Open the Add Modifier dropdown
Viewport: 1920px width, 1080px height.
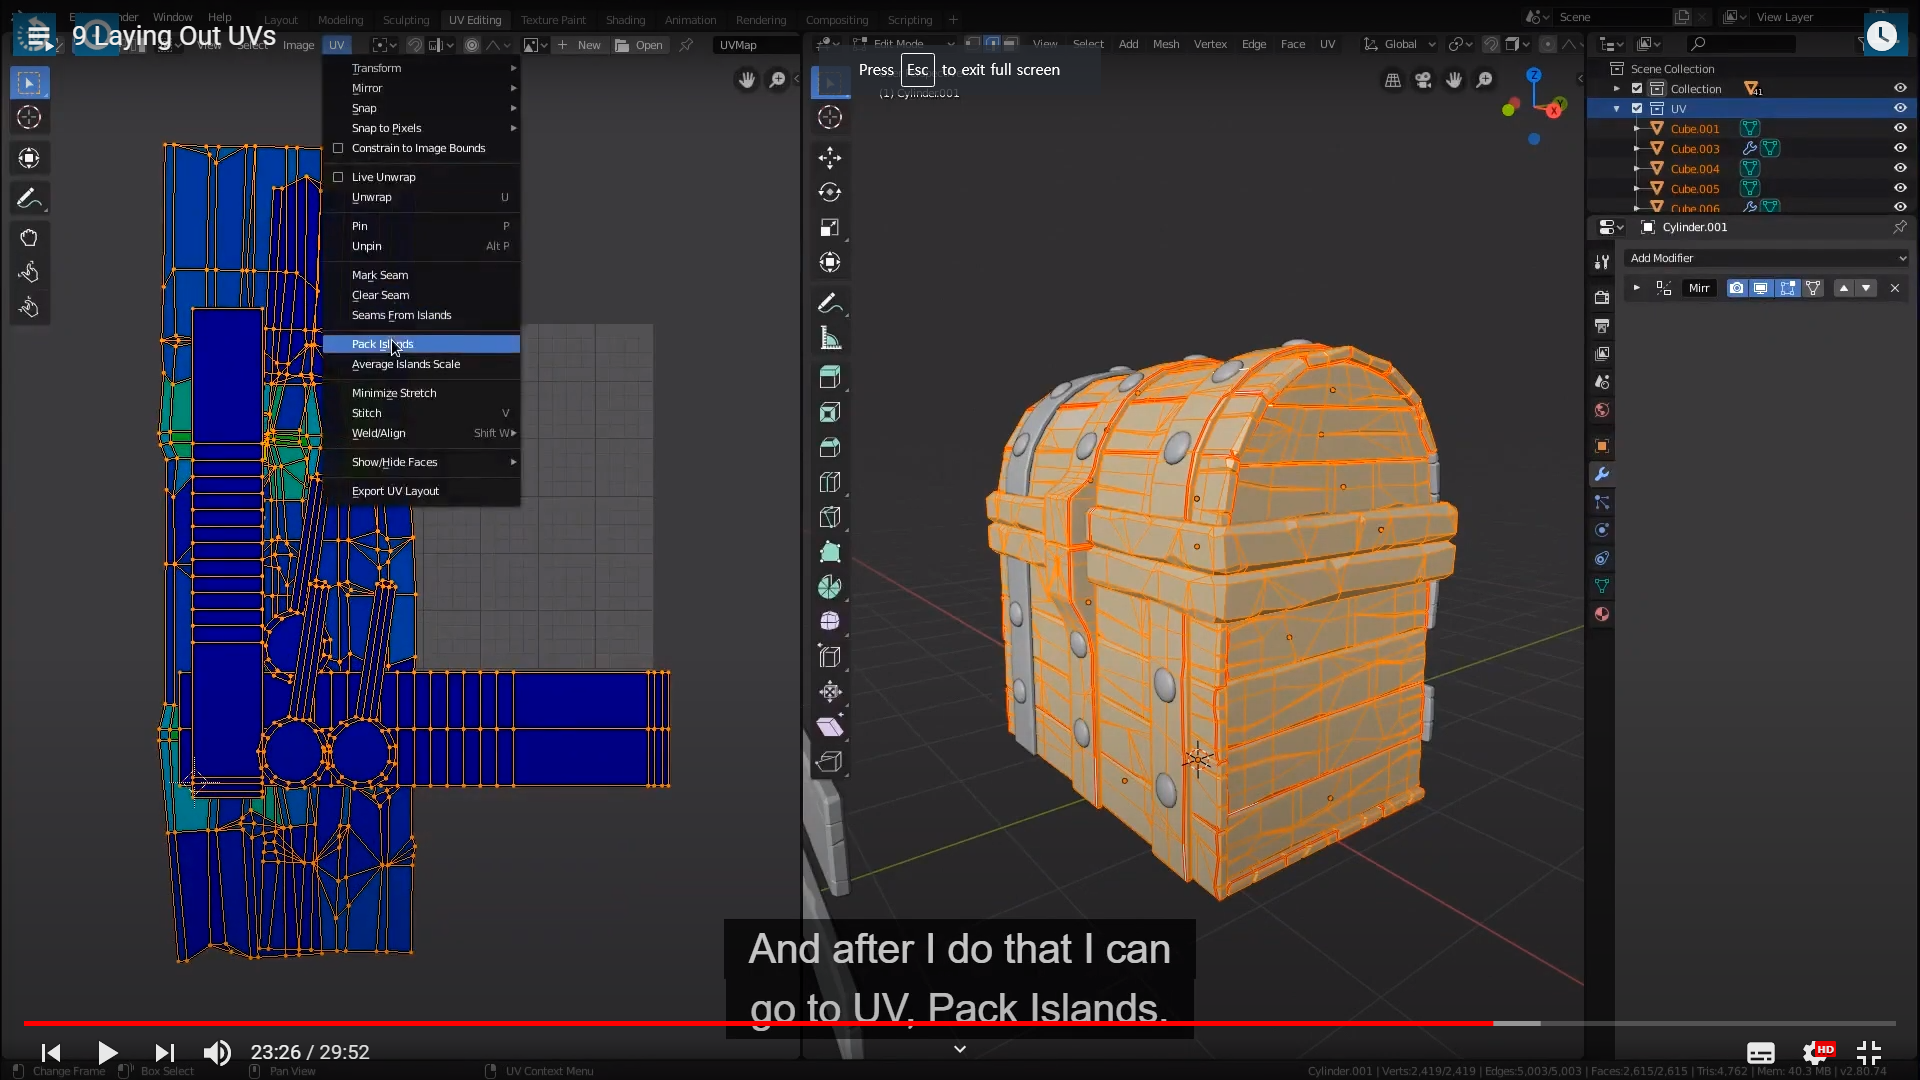[x=1766, y=258]
